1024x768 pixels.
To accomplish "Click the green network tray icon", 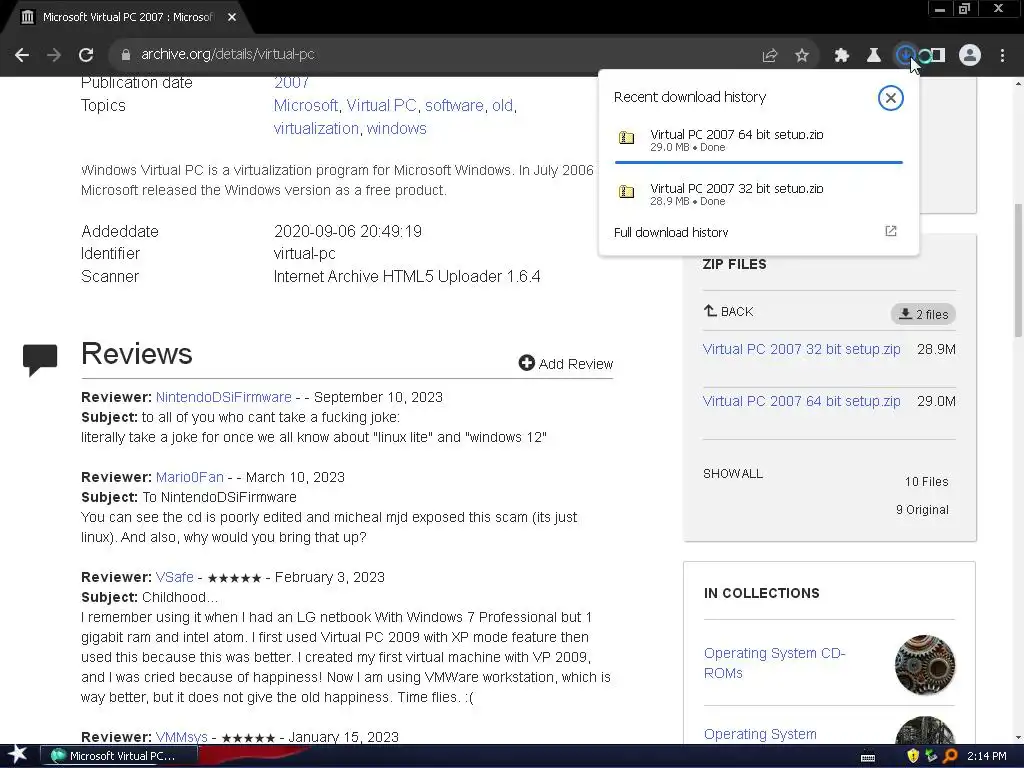I will coord(931,756).
